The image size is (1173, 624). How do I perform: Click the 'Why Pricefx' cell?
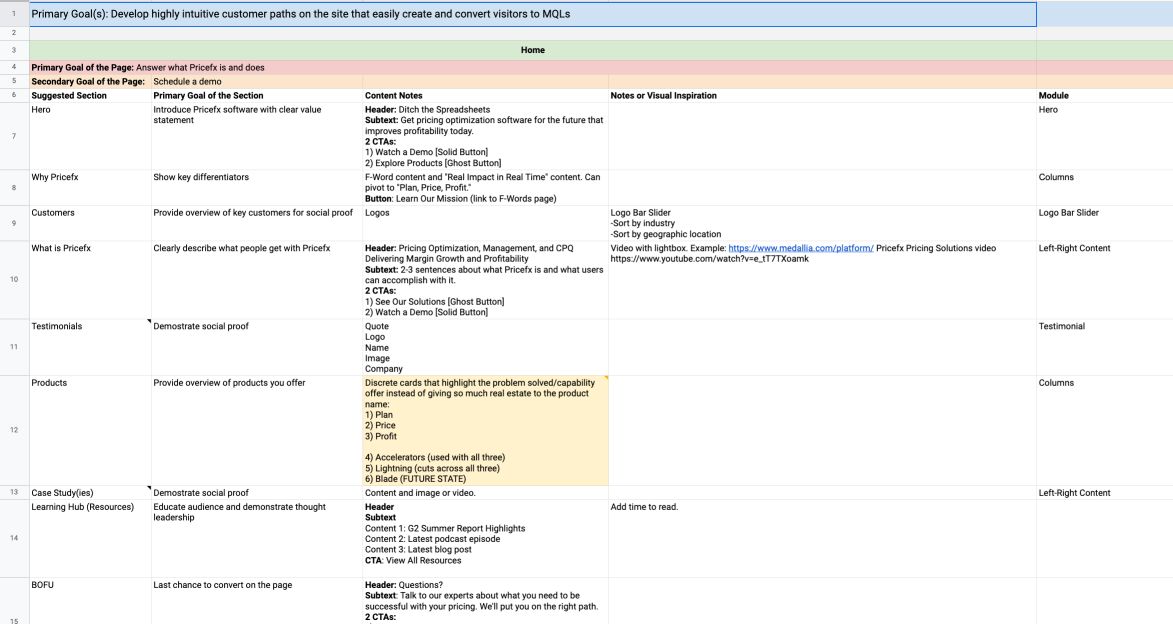pyautogui.click(x=91, y=188)
